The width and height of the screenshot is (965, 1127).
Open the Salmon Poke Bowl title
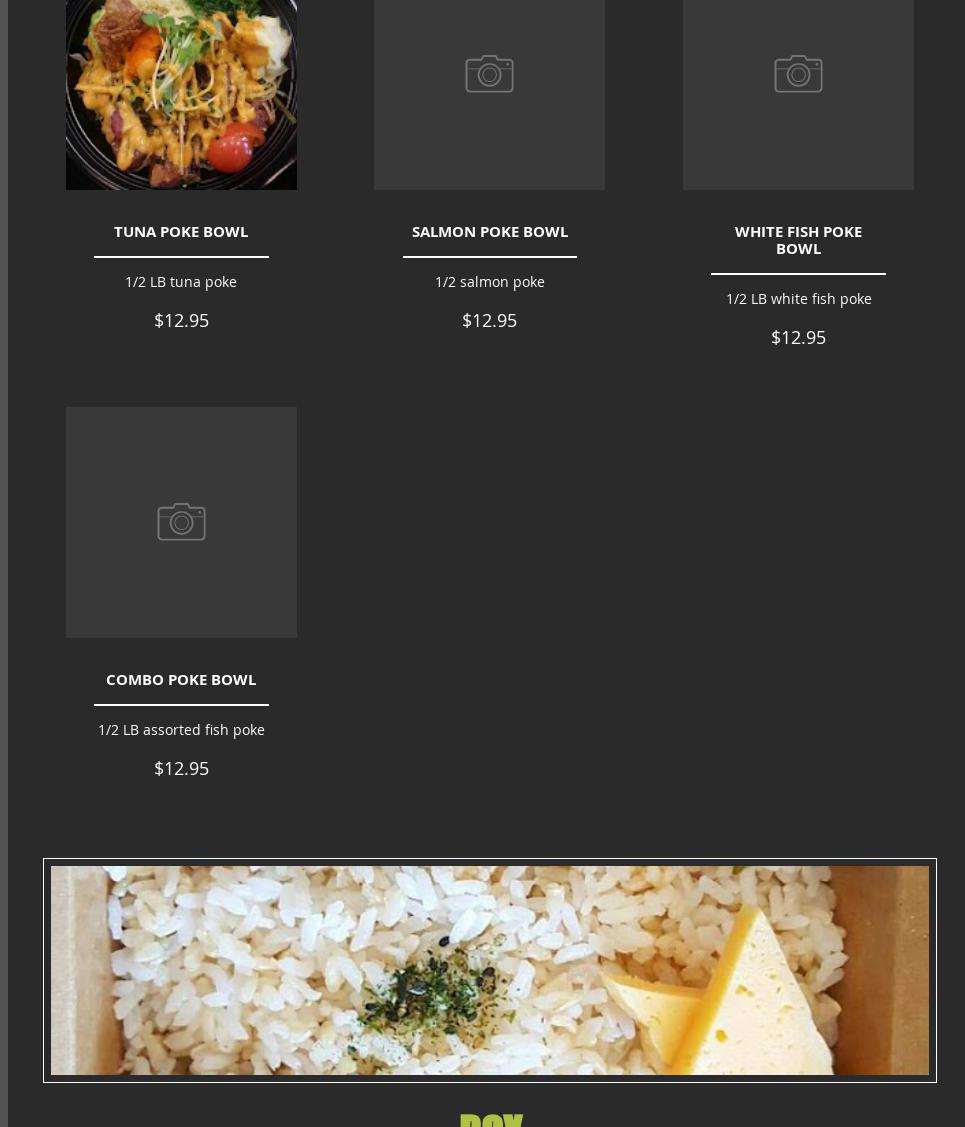point(489,231)
